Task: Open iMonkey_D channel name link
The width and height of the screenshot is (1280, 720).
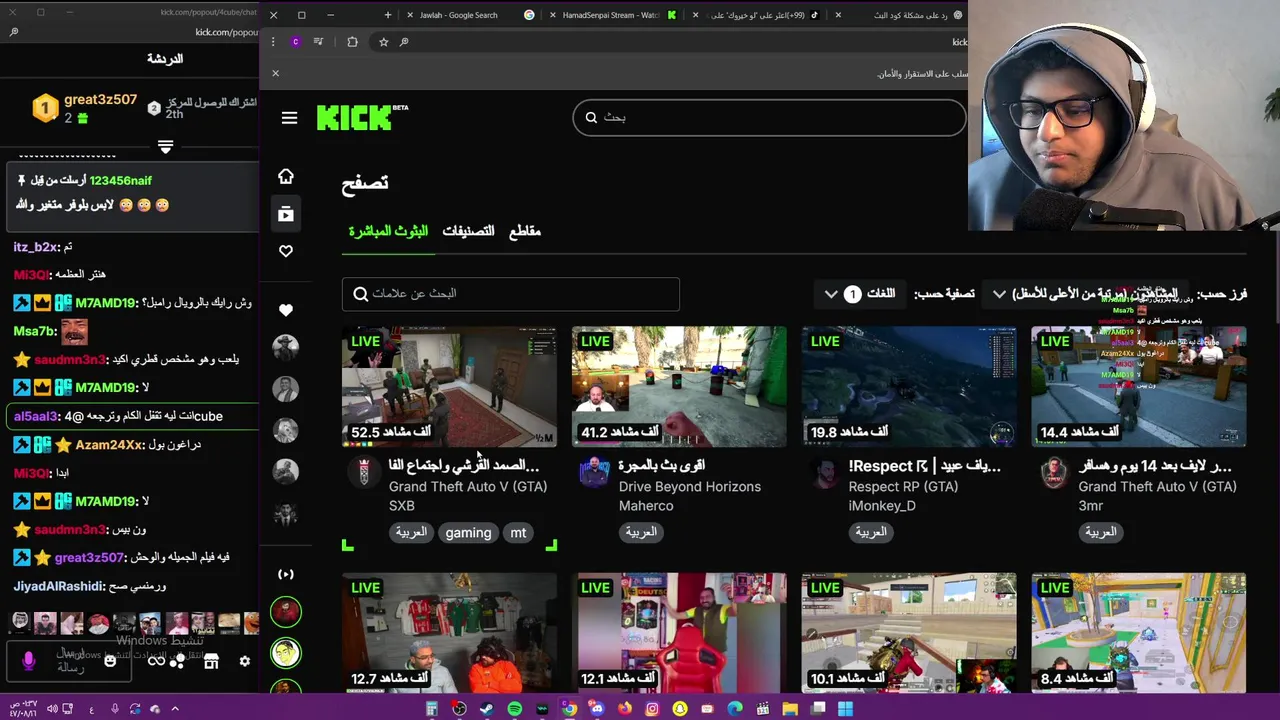Action: coord(882,506)
